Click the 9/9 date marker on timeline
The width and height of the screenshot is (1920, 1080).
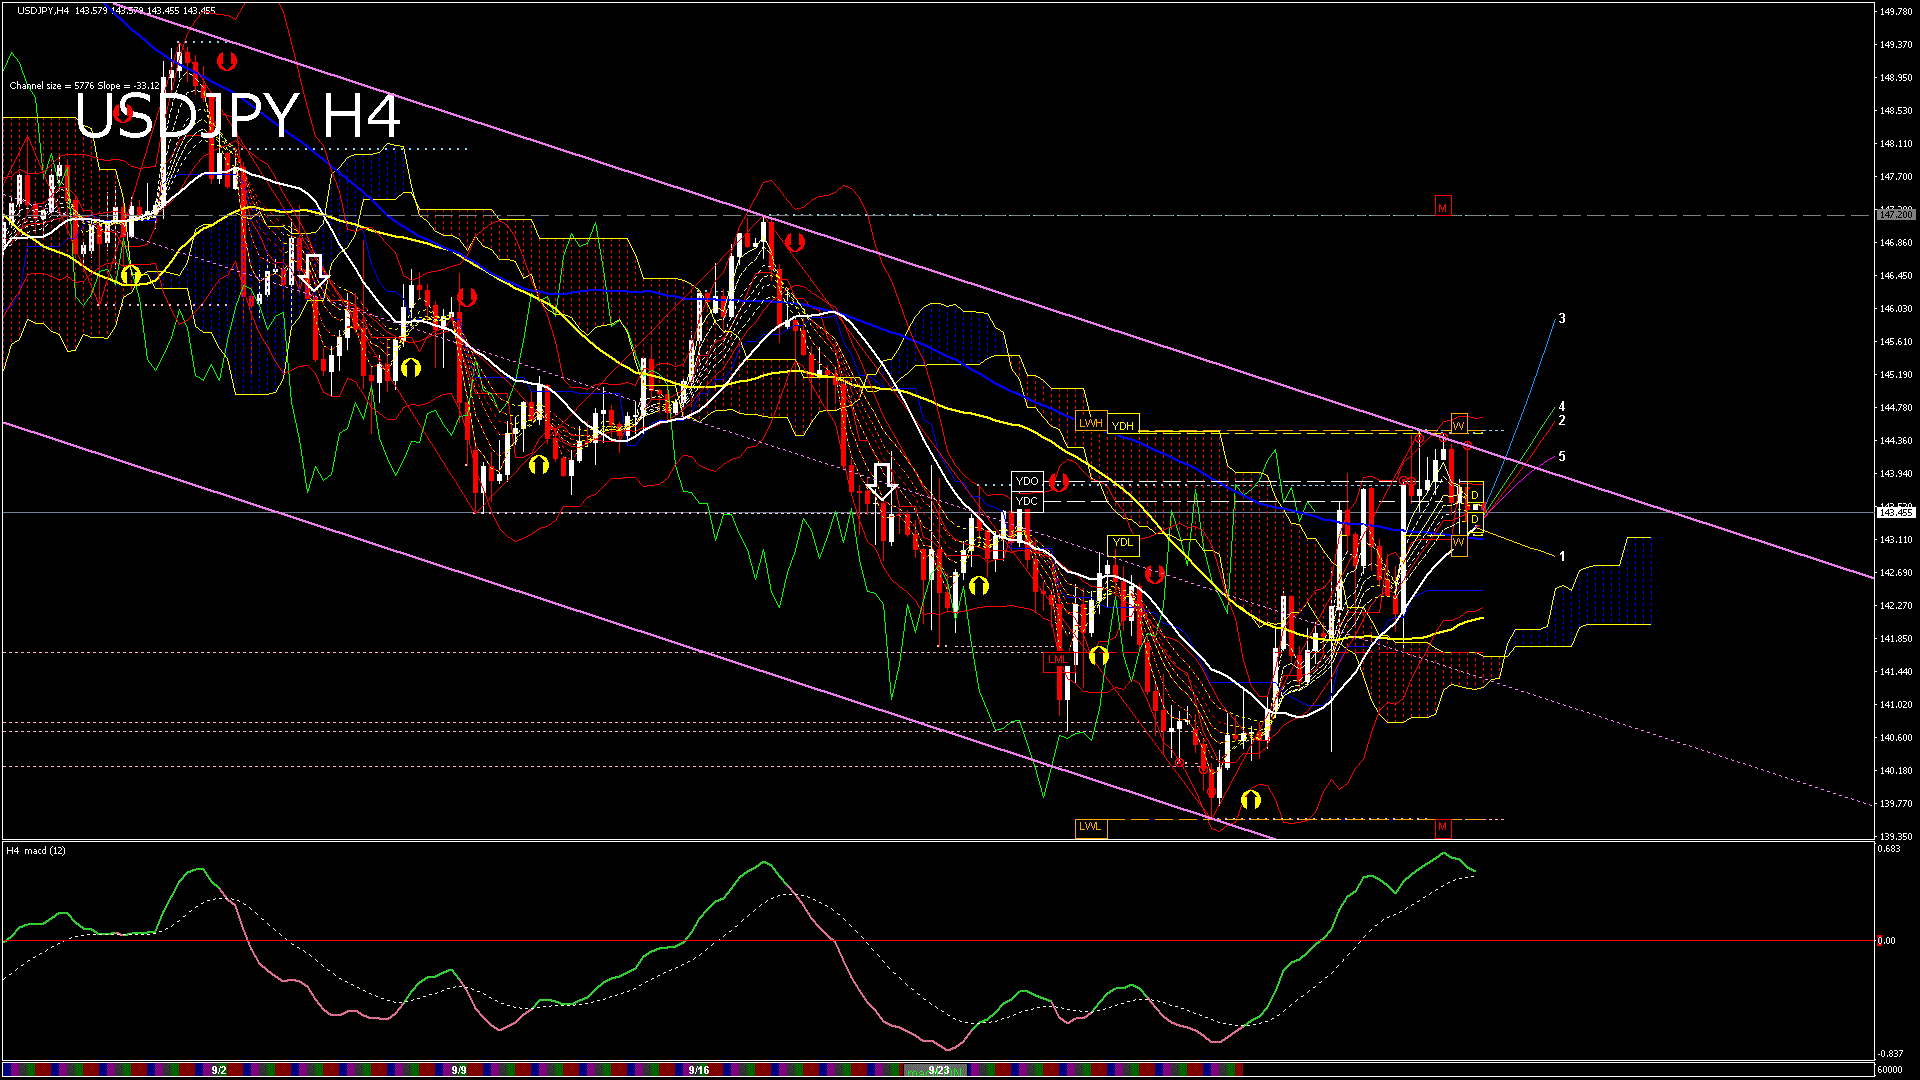coord(459,1070)
